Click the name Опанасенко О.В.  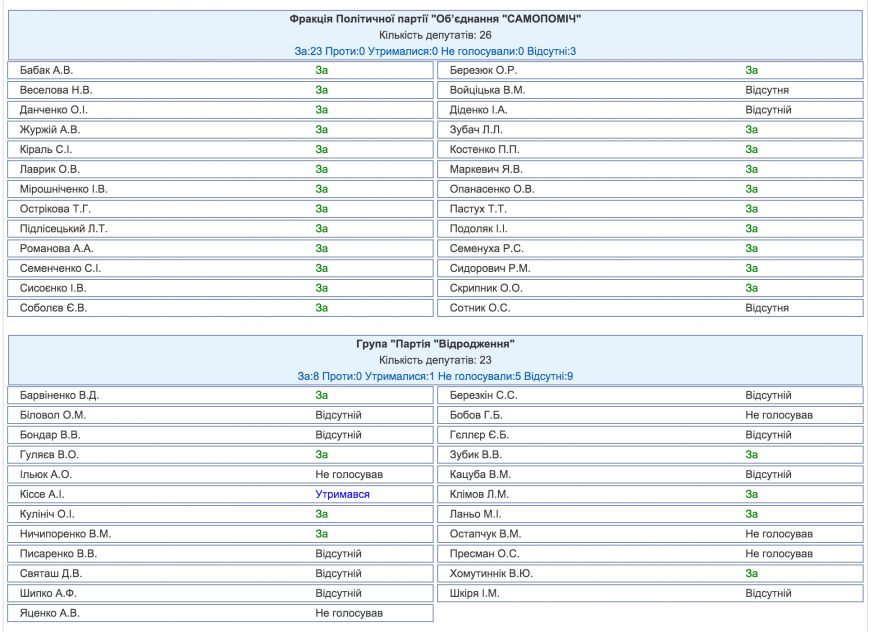pyautogui.click(x=492, y=189)
